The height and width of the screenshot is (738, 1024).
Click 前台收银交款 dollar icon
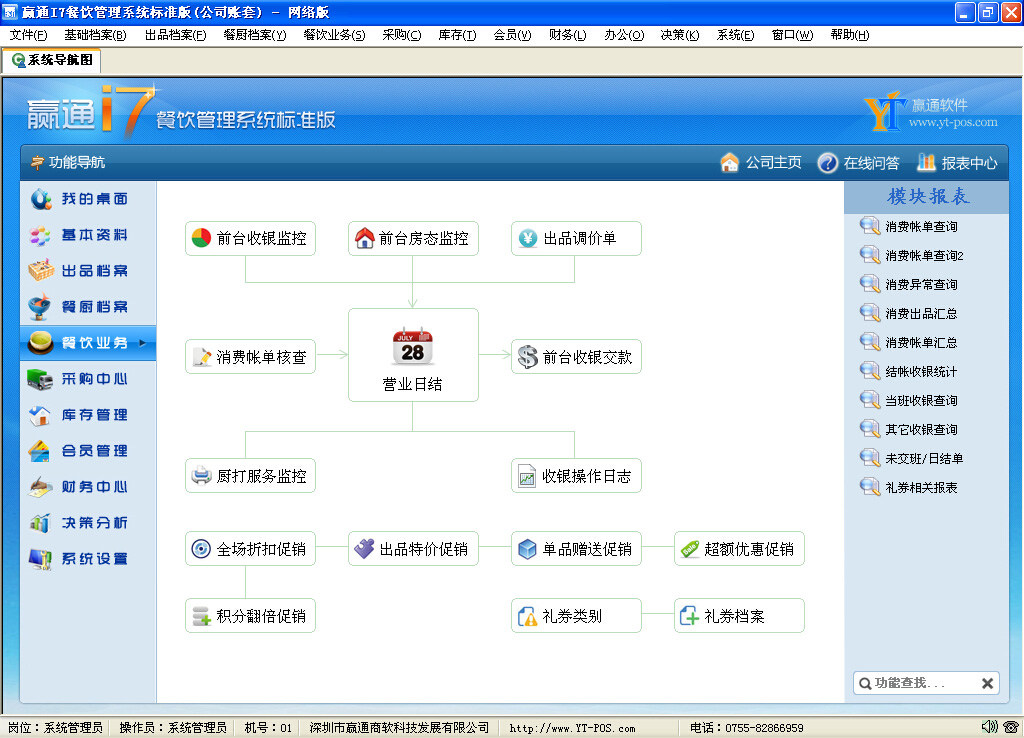click(x=528, y=357)
